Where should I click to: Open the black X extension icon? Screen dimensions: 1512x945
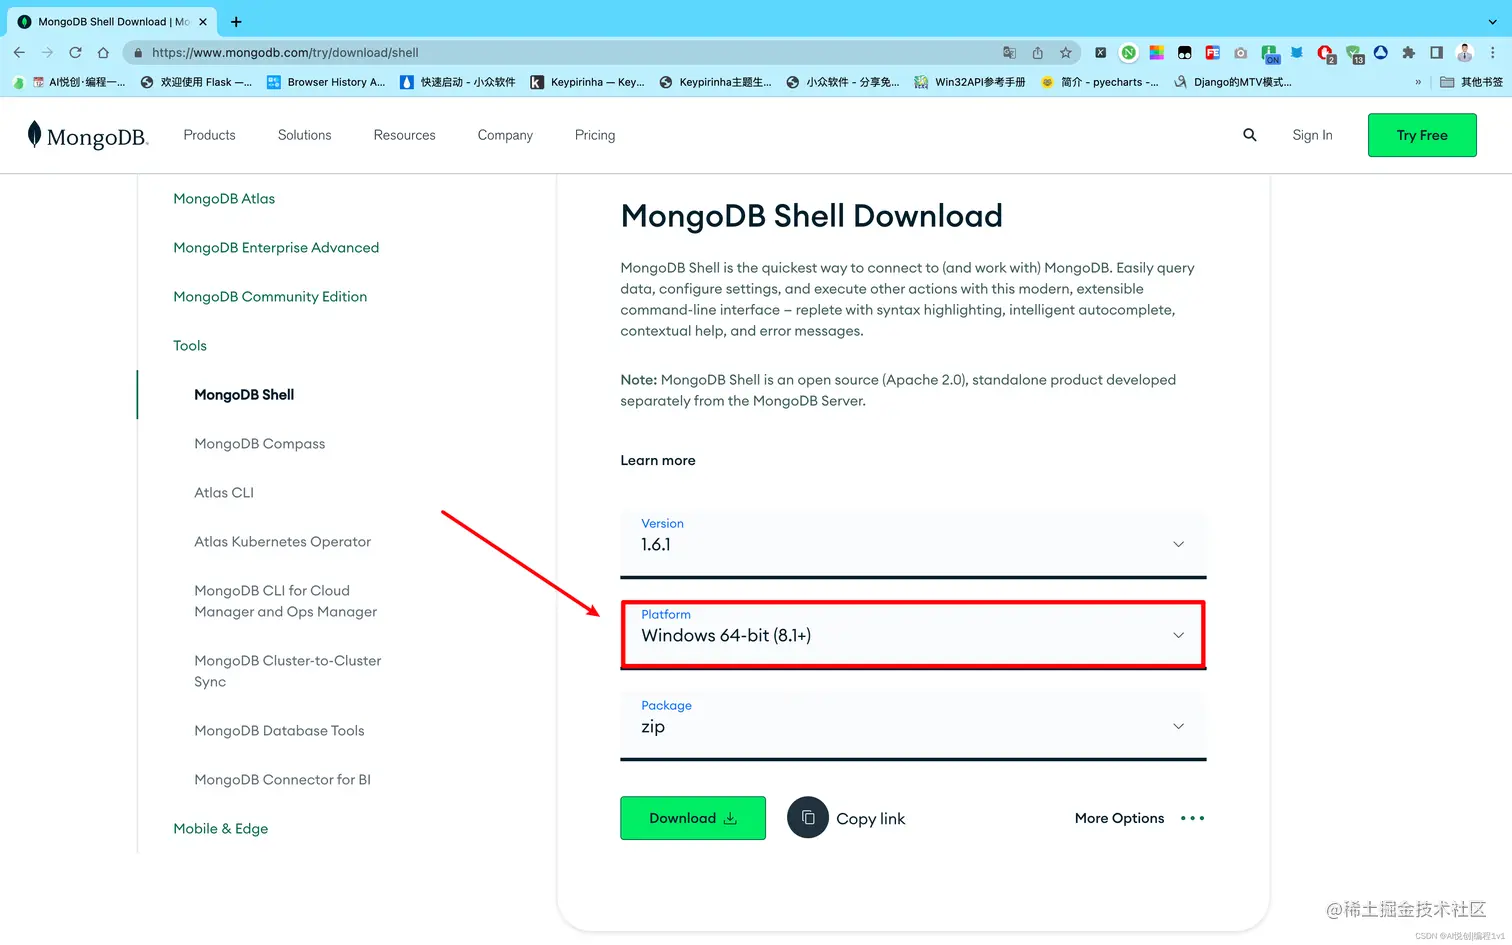click(1100, 52)
